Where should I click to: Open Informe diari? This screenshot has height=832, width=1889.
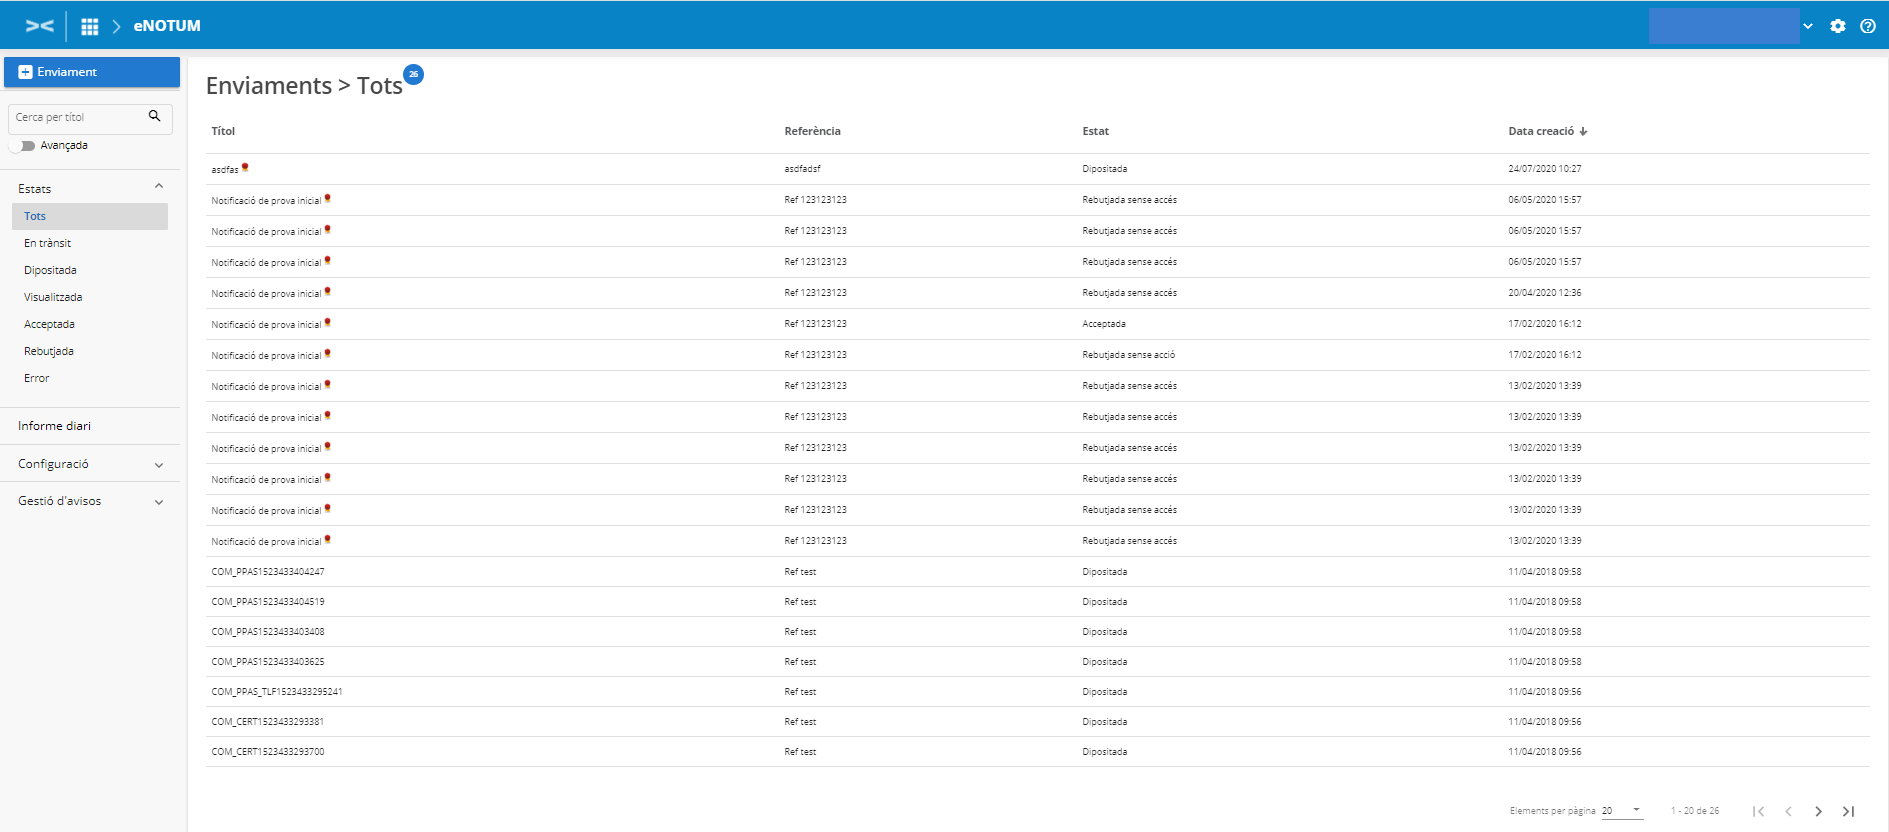[x=54, y=426]
